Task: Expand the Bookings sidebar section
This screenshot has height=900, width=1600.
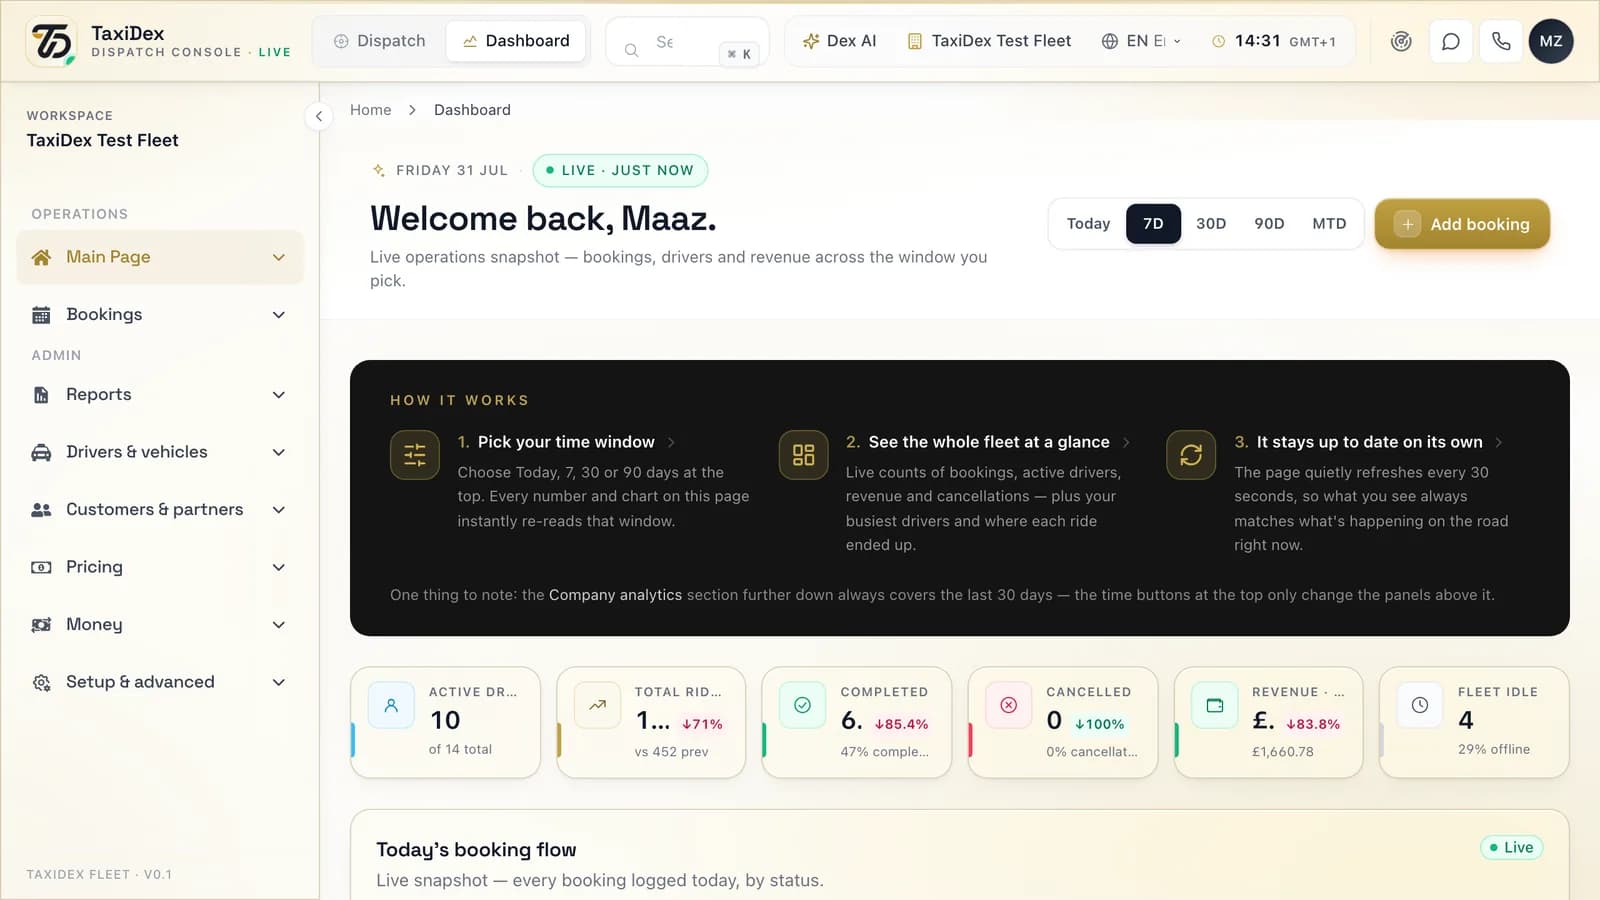Action: (160, 315)
